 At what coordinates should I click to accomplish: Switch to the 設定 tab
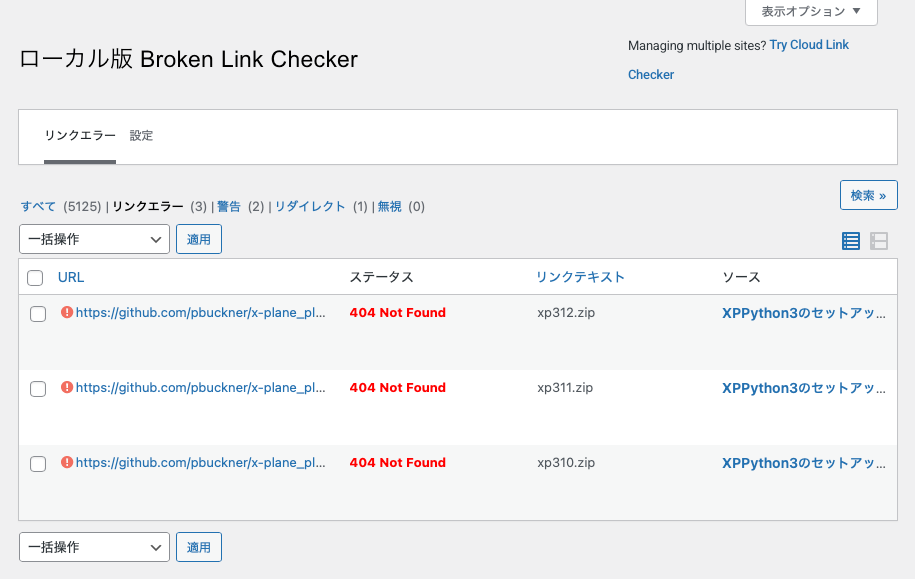pos(141,135)
